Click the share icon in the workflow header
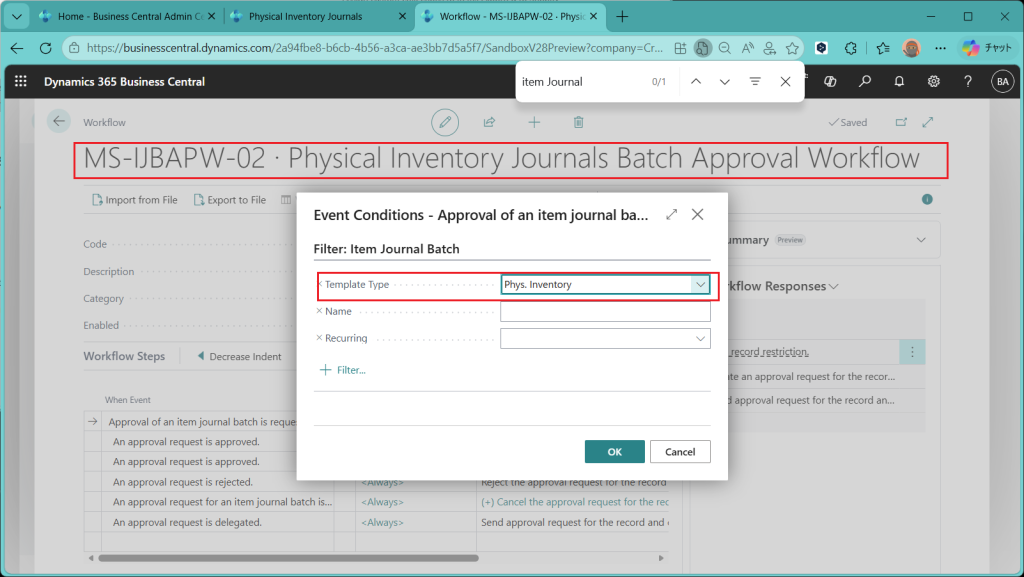Viewport: 1024px width, 577px height. click(x=489, y=122)
